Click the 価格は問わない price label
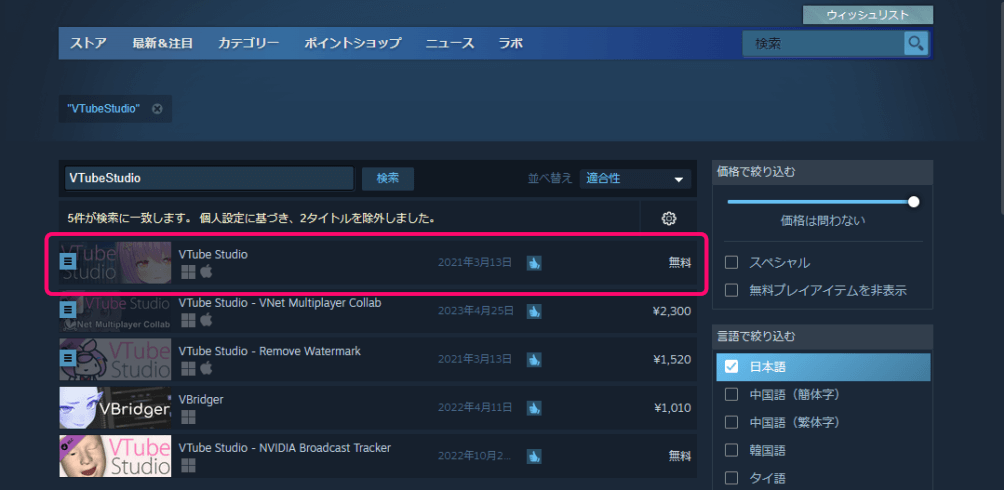The image size is (1004, 490). 822,221
